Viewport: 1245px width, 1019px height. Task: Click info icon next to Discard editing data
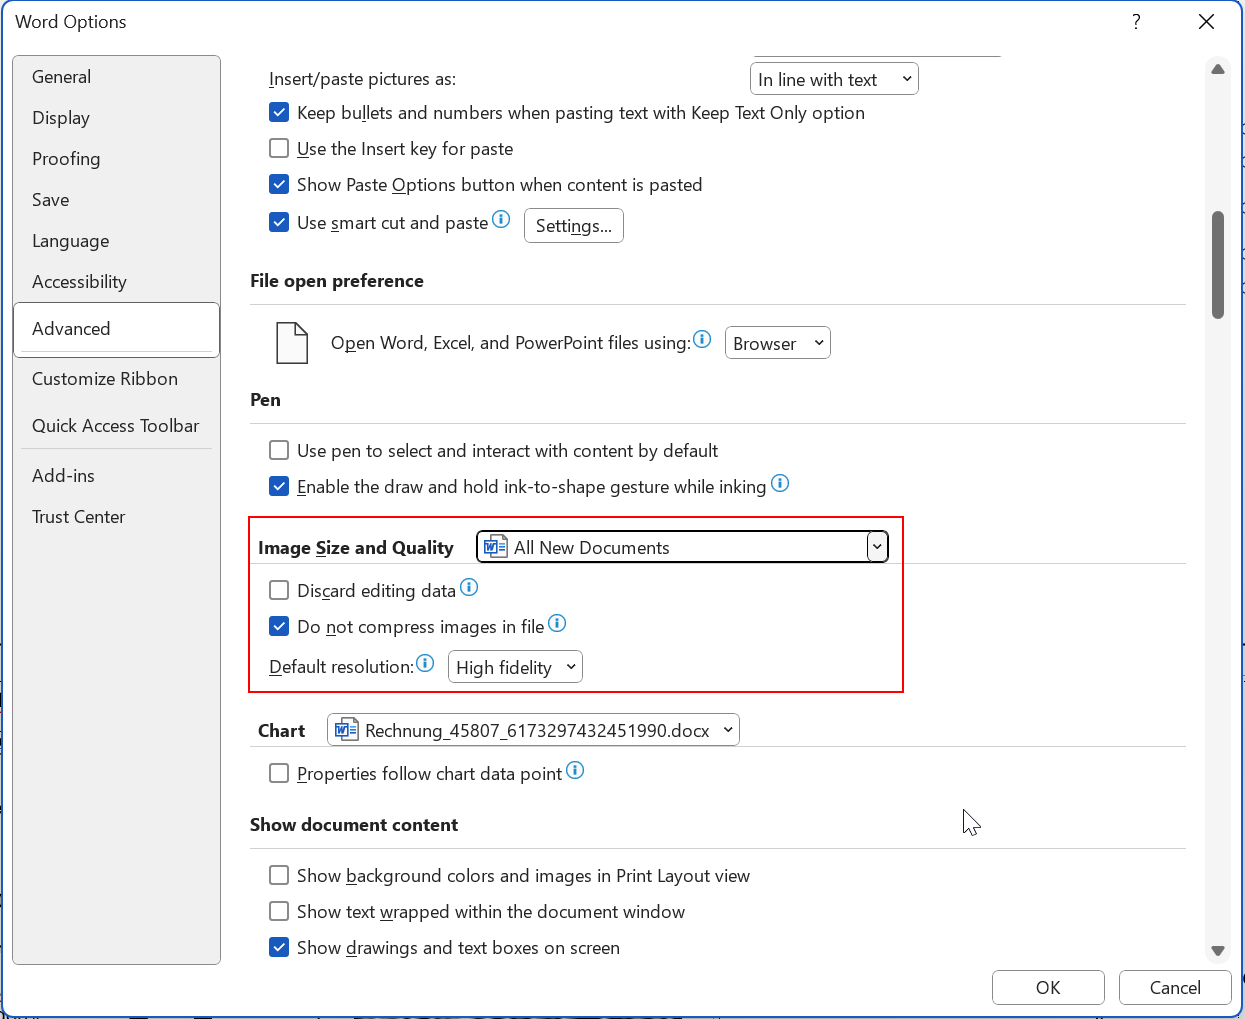469,588
